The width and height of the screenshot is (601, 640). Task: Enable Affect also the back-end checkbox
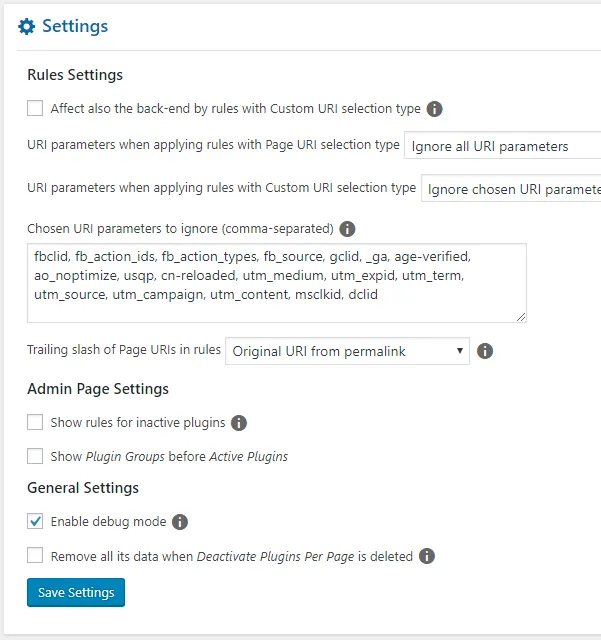click(36, 108)
